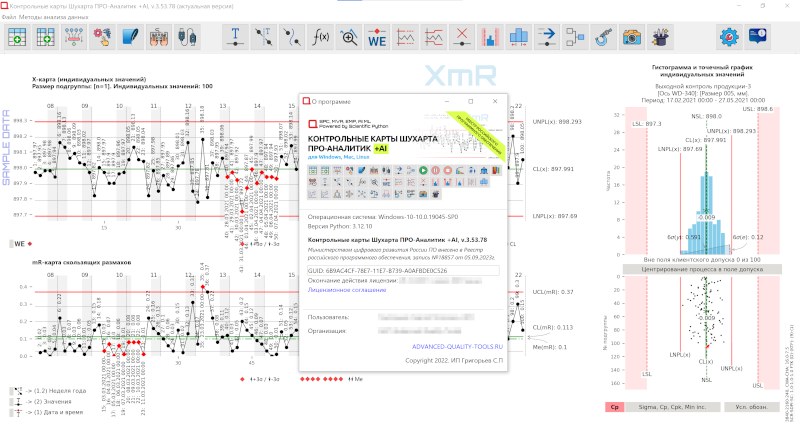Open settings with the blue gear icon
Image resolution: width=800 pixels, height=428 pixels.
[x=730, y=37]
